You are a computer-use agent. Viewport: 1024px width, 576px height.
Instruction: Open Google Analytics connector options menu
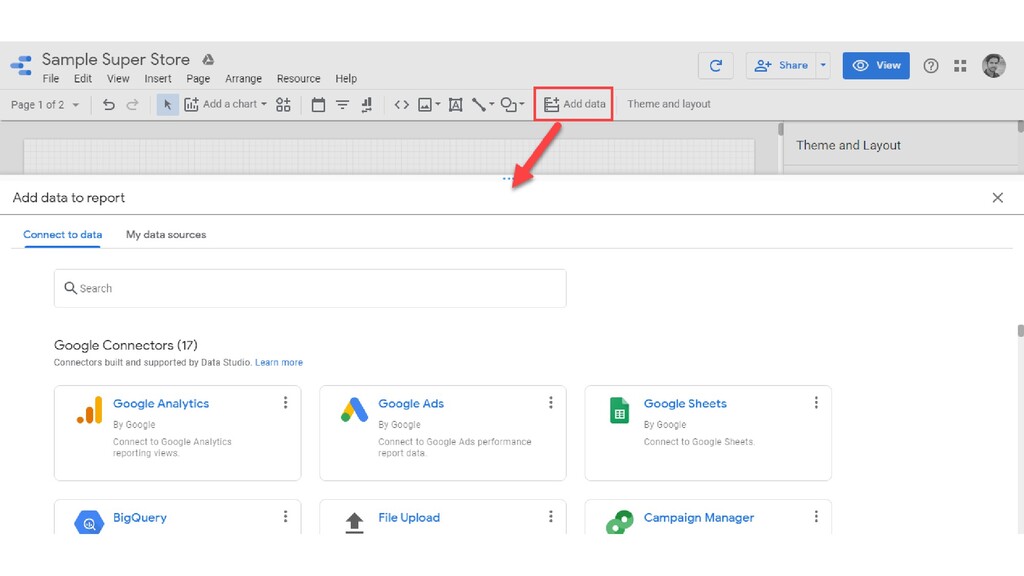coord(285,403)
